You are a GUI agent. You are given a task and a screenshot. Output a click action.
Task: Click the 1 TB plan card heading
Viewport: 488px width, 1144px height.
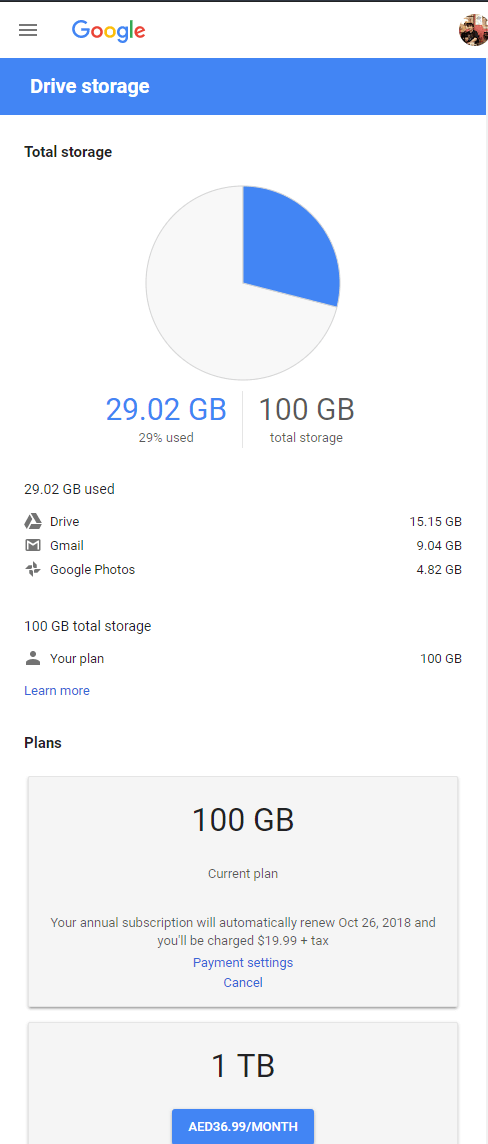point(243,1066)
